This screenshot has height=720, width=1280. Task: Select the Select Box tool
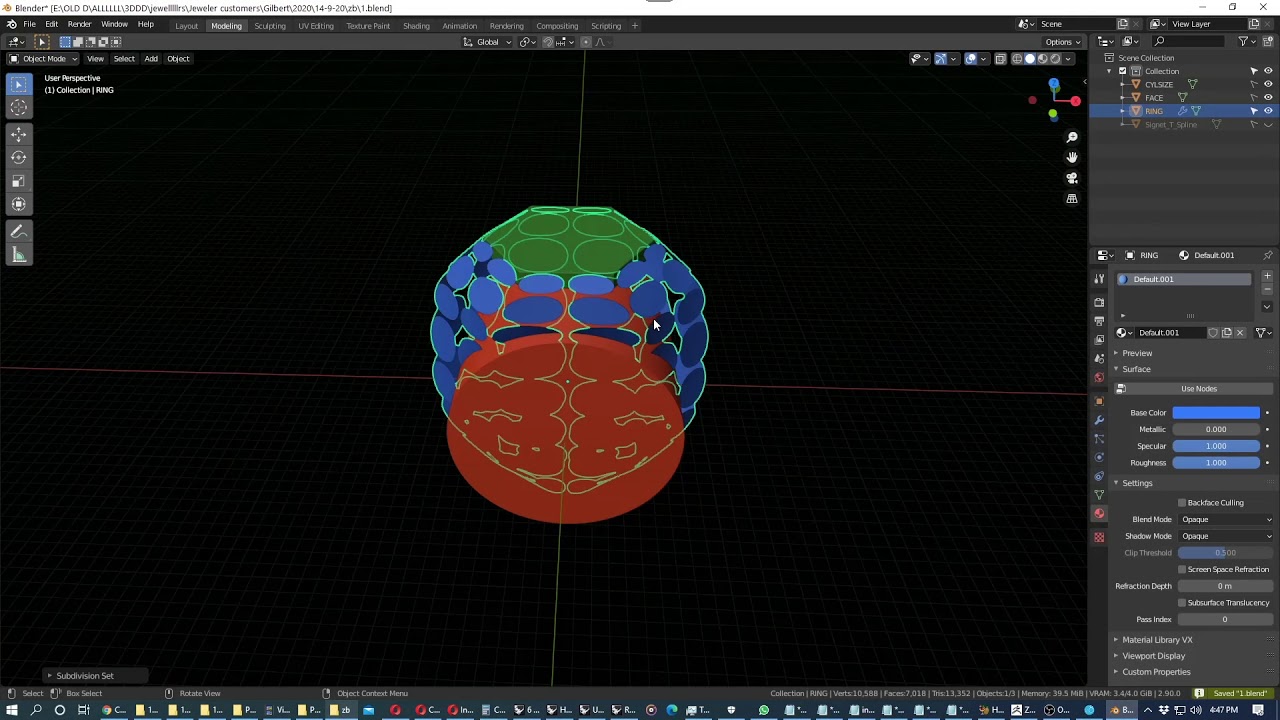[x=19, y=85]
